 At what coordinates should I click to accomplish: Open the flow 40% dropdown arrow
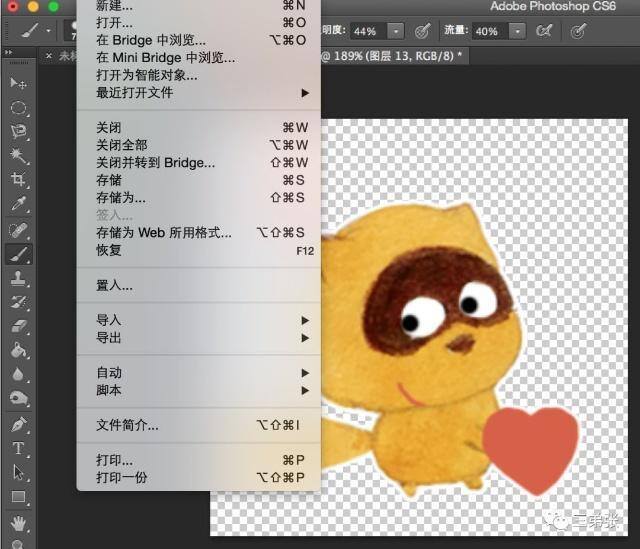coord(517,31)
